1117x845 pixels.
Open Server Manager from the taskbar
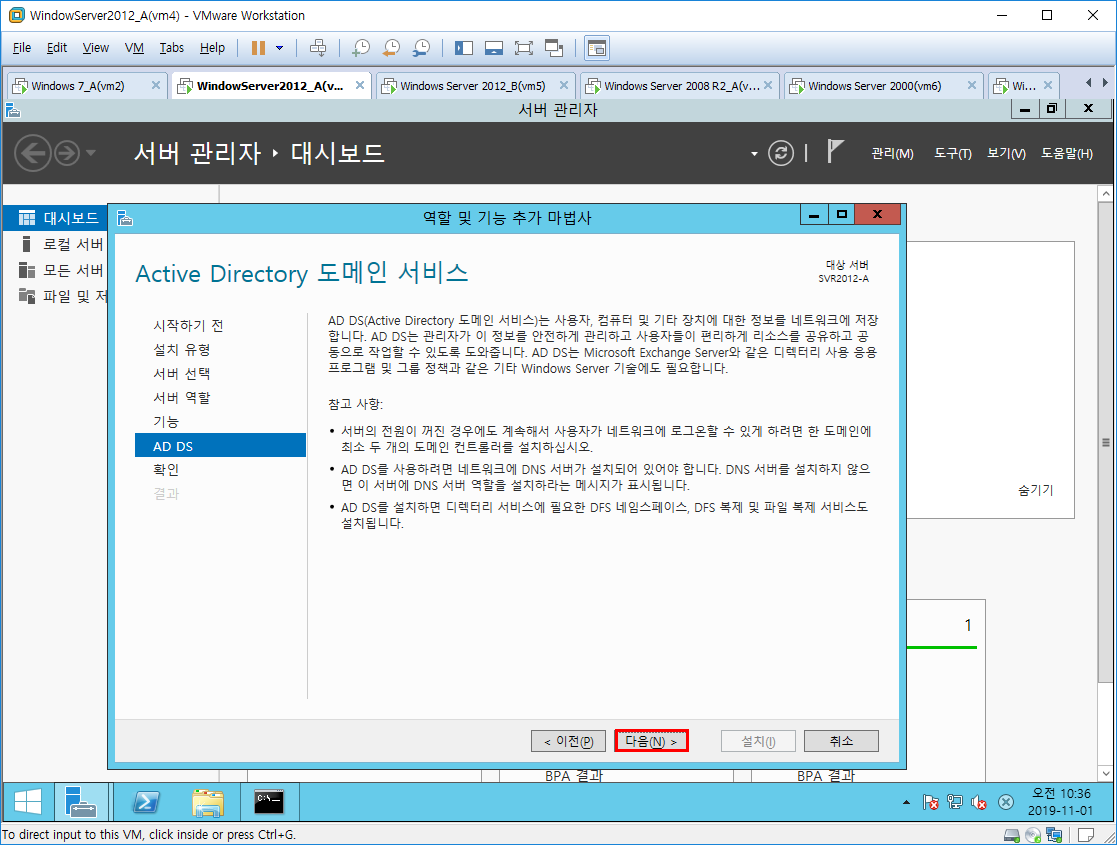pos(80,802)
